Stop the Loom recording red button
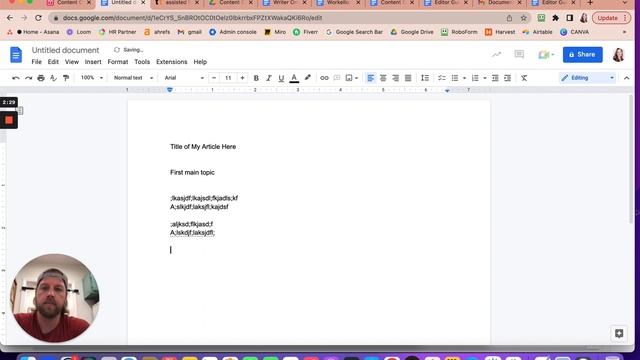 point(9,120)
